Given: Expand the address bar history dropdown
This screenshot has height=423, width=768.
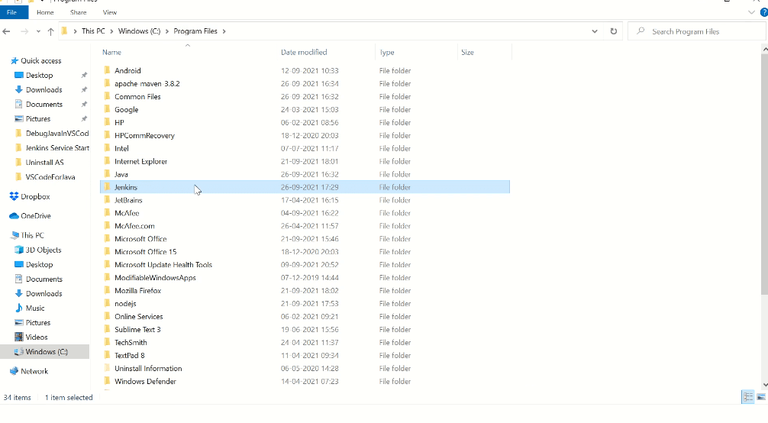Looking at the screenshot, I should [x=595, y=31].
